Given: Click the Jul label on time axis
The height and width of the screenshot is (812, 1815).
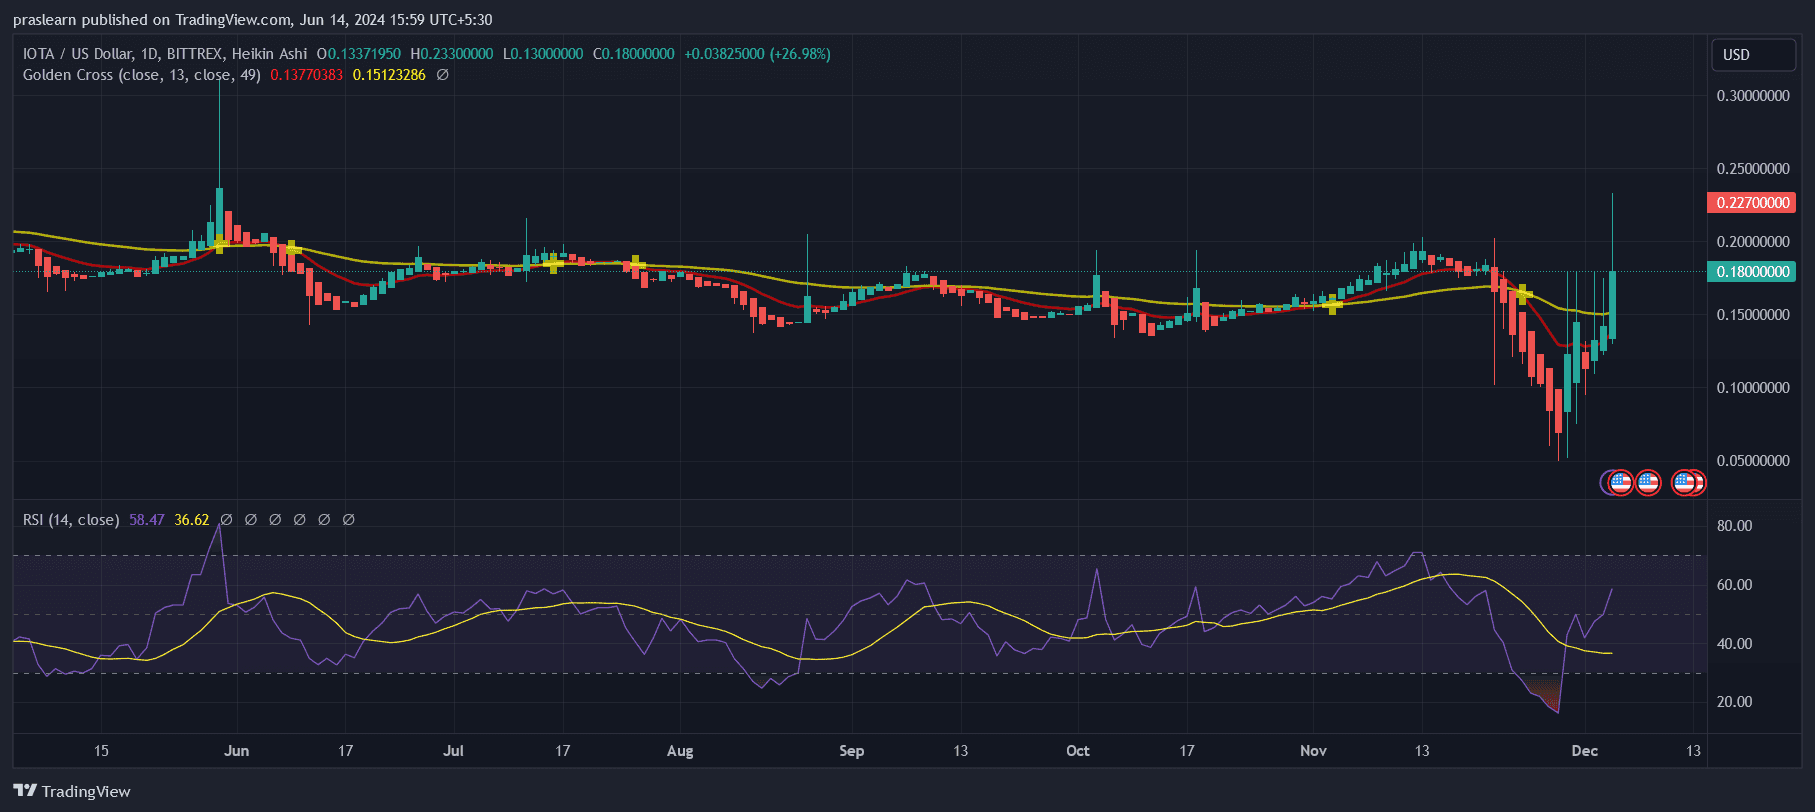Looking at the screenshot, I should point(454,751).
